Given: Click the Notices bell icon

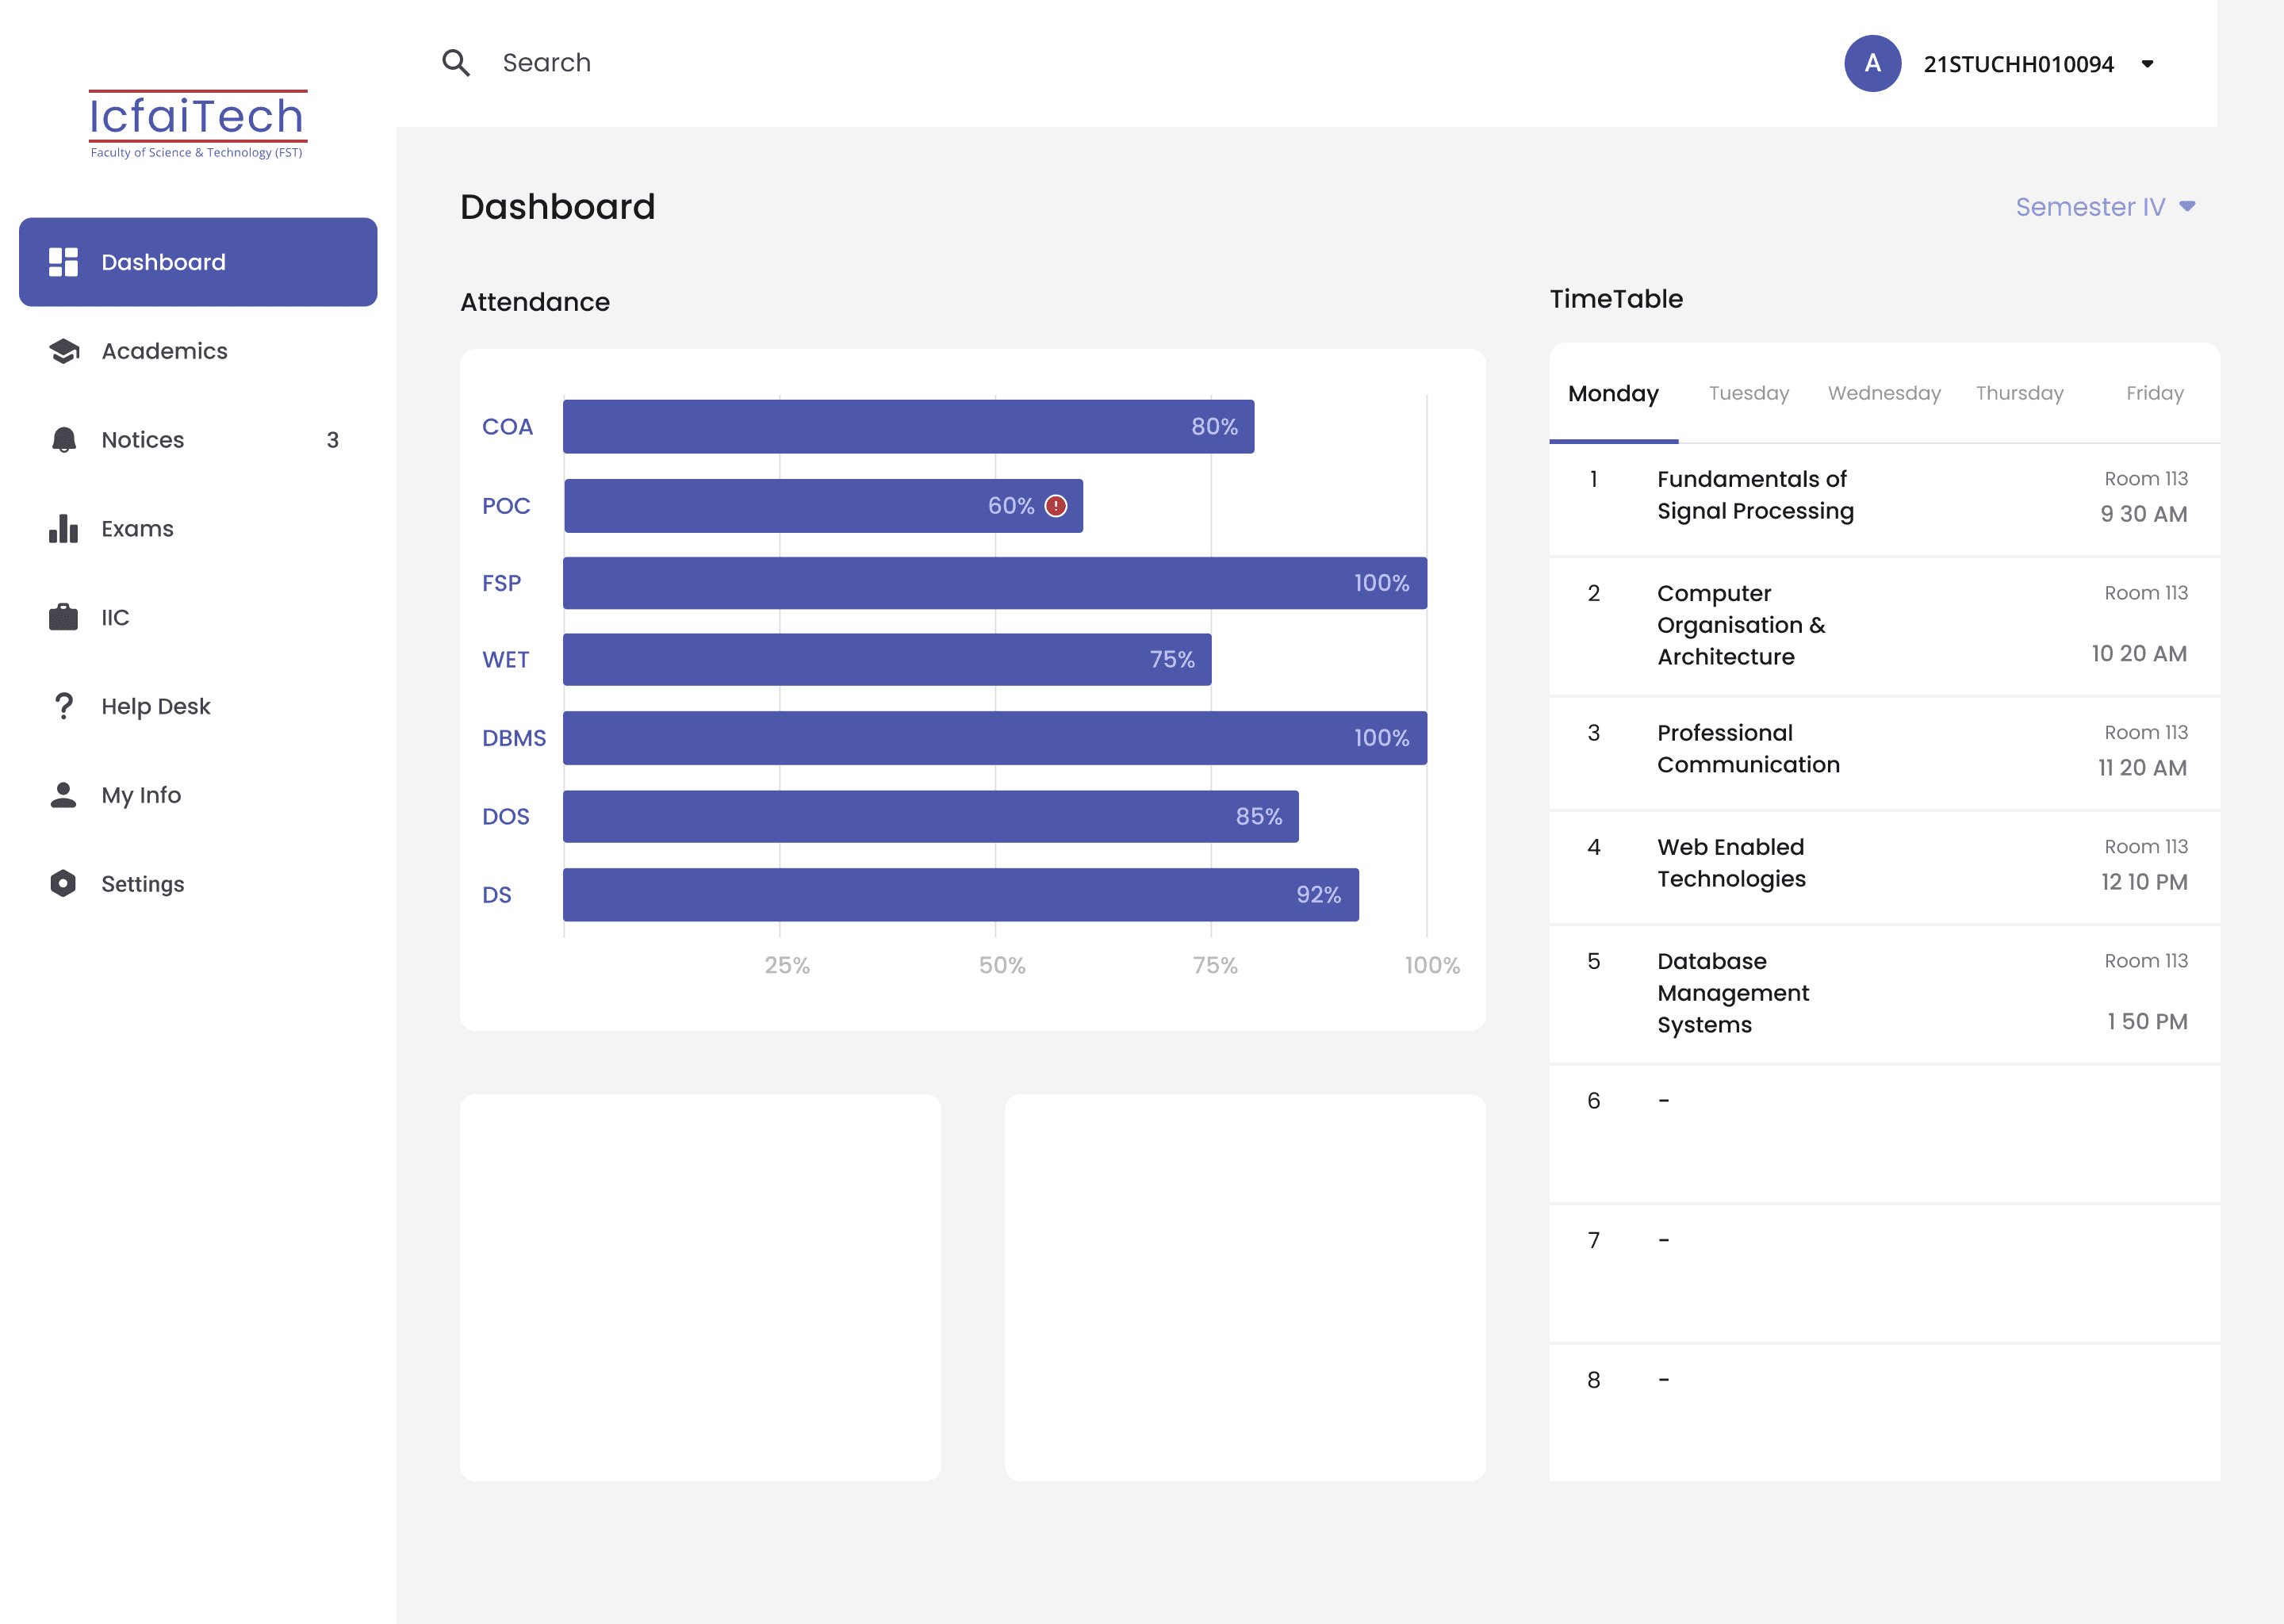Looking at the screenshot, I should [64, 440].
